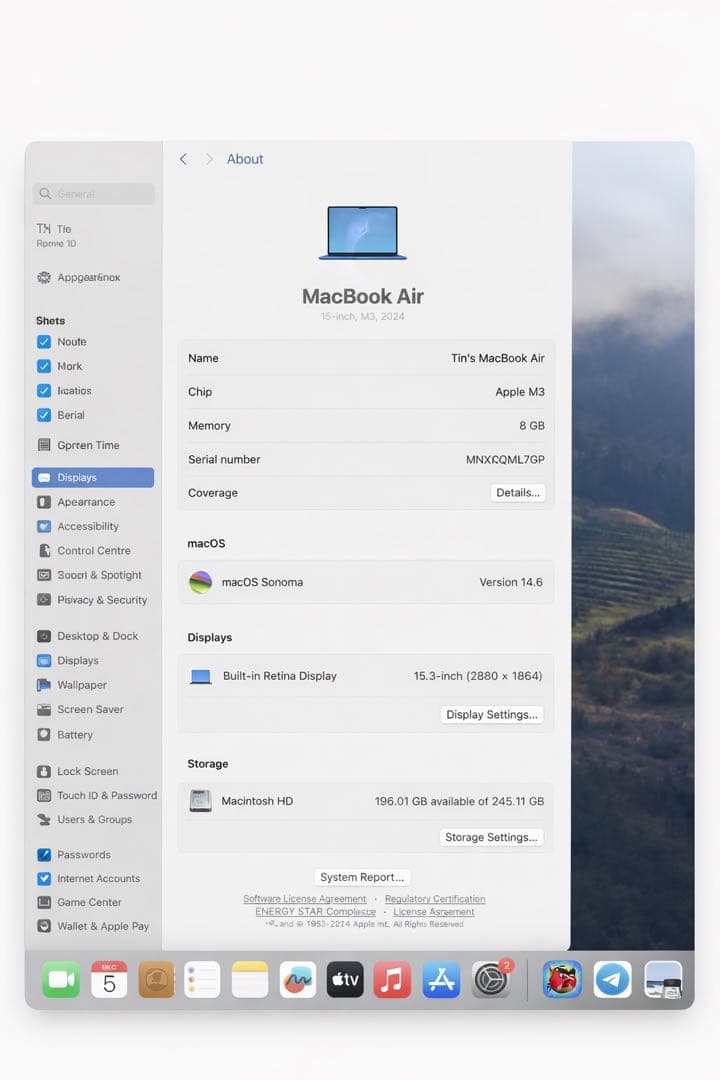Launch the Music app in dock
This screenshot has height=1080, width=720.
pos(392,979)
